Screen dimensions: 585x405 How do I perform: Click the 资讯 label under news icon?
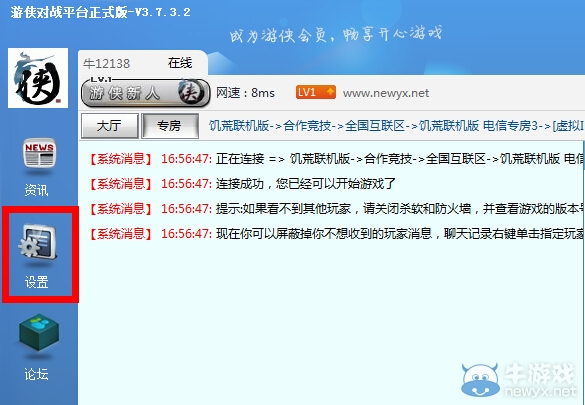[37, 190]
